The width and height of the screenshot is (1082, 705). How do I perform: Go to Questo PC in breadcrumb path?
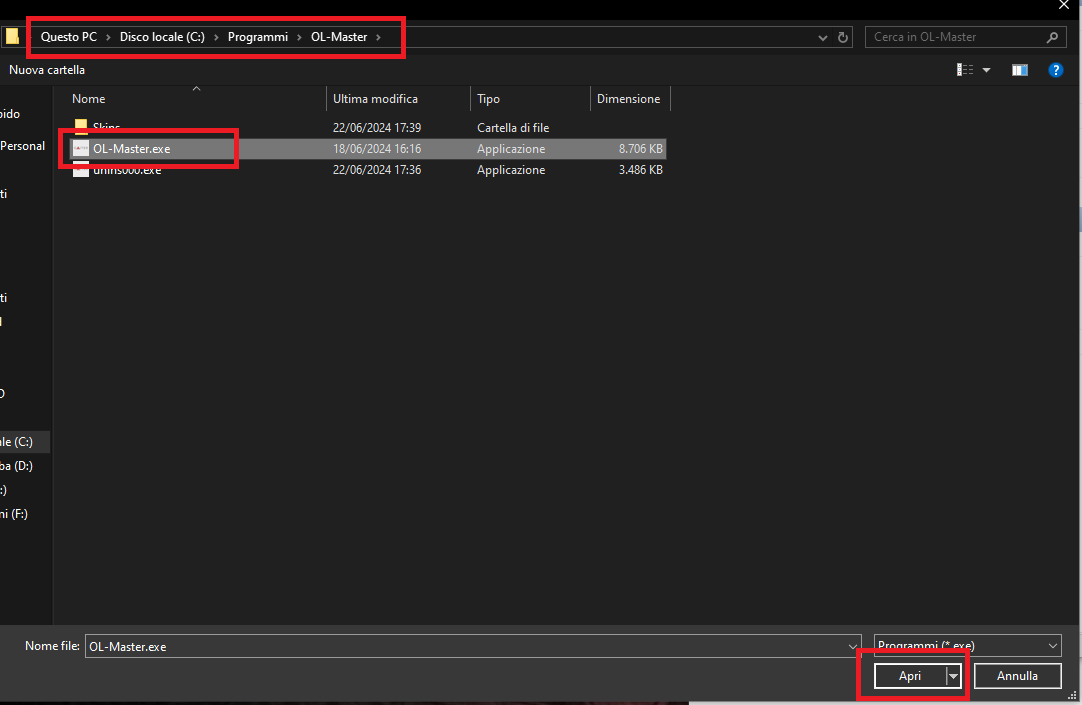coord(68,37)
